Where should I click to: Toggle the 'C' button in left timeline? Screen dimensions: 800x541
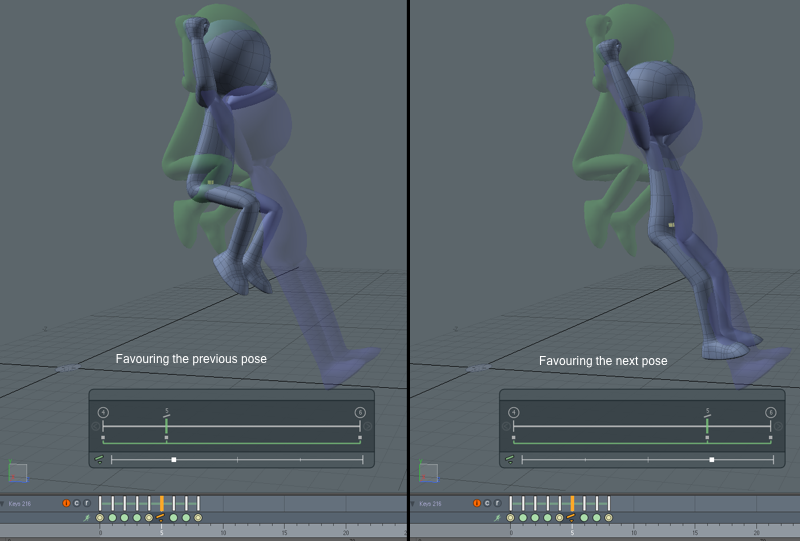pos(77,503)
